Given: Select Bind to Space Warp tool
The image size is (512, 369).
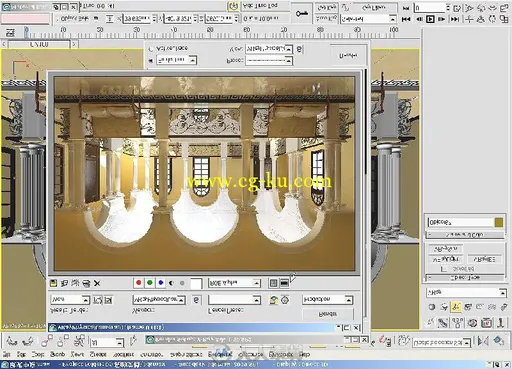Looking at the screenshot, I should pyautogui.click(x=79, y=341).
